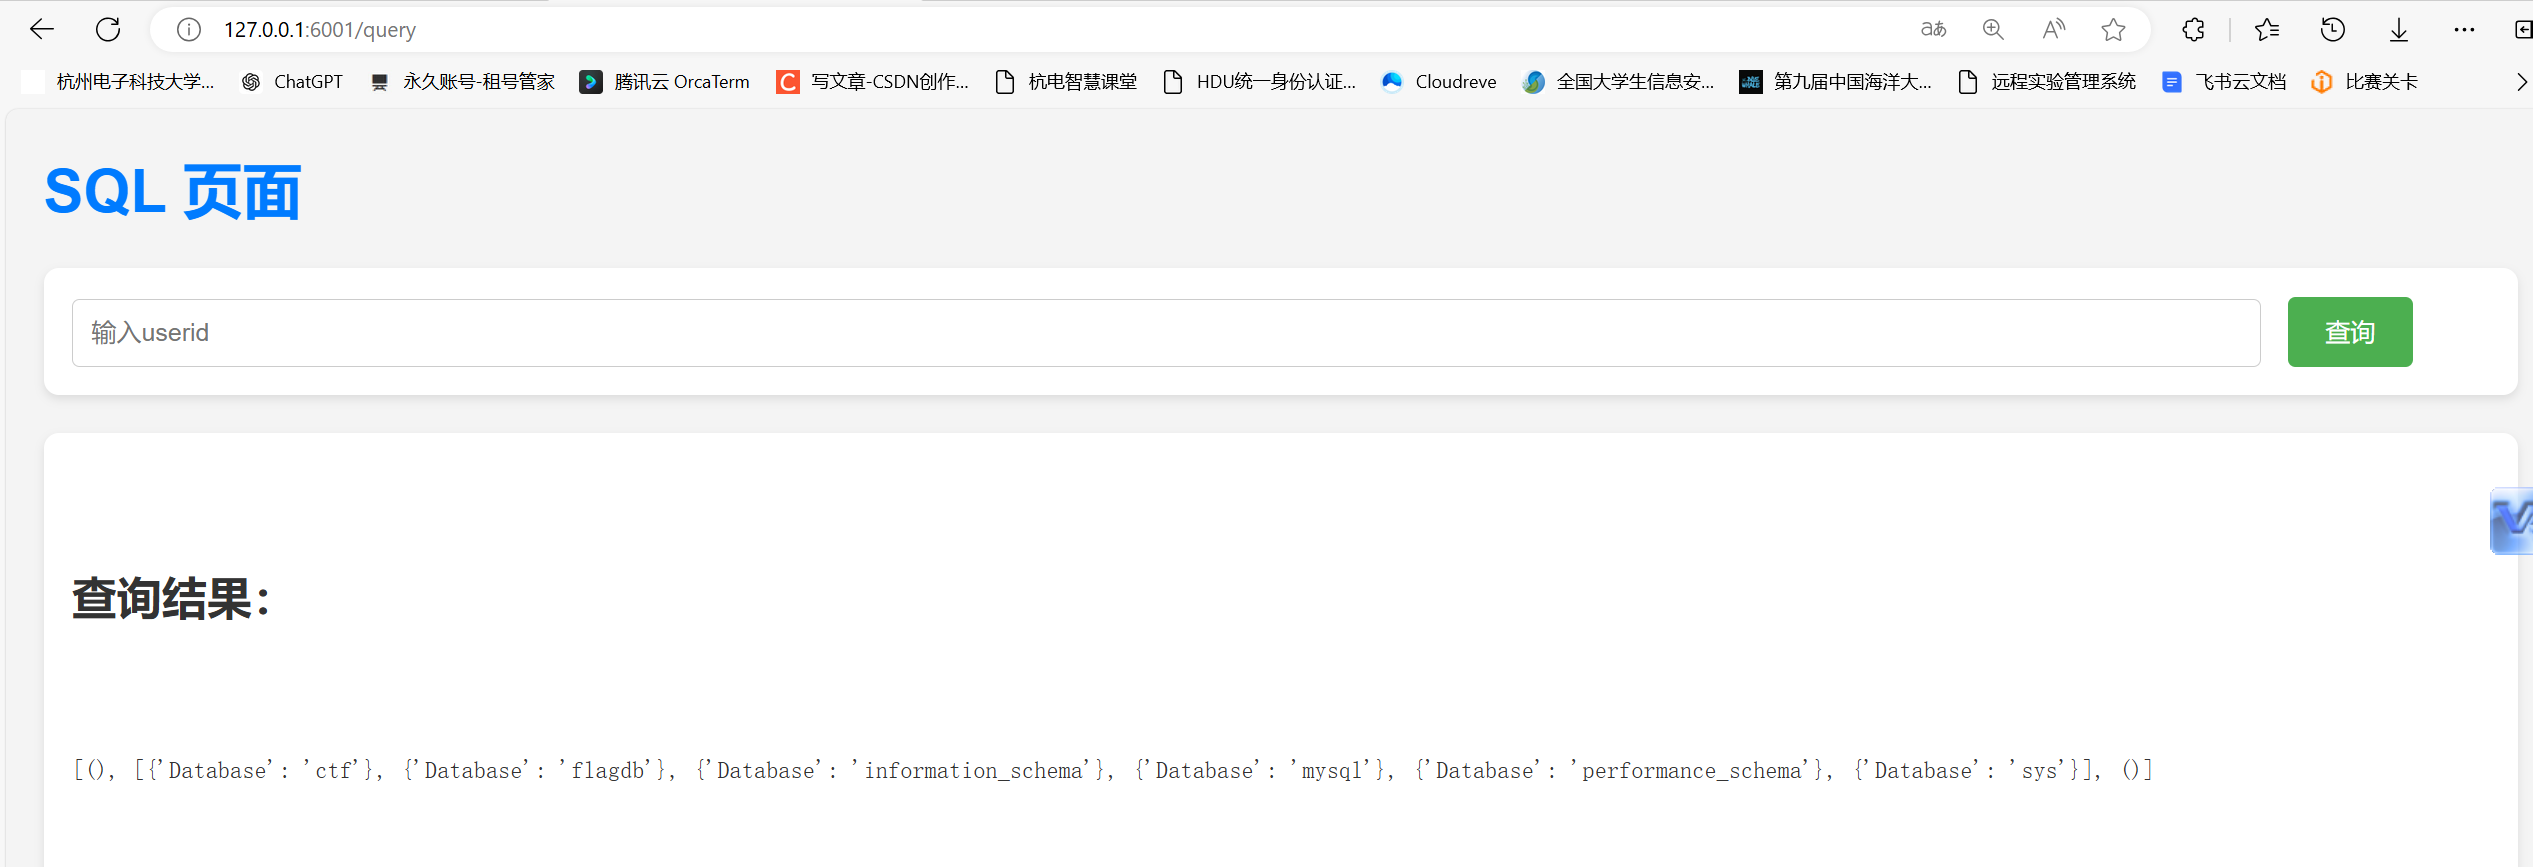Open 比赛关卡 bookmark

(x=2365, y=82)
